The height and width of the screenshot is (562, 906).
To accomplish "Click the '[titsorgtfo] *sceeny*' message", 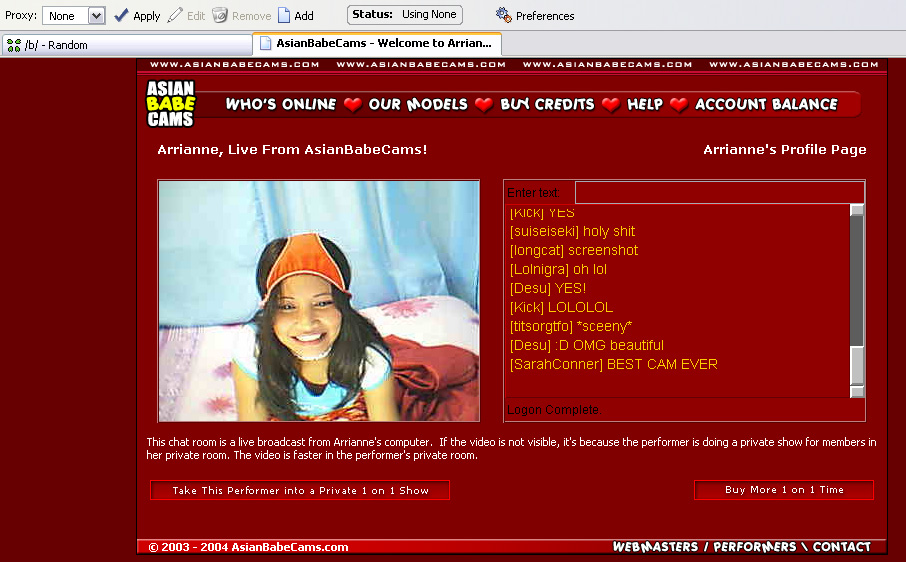I will pos(571,326).
